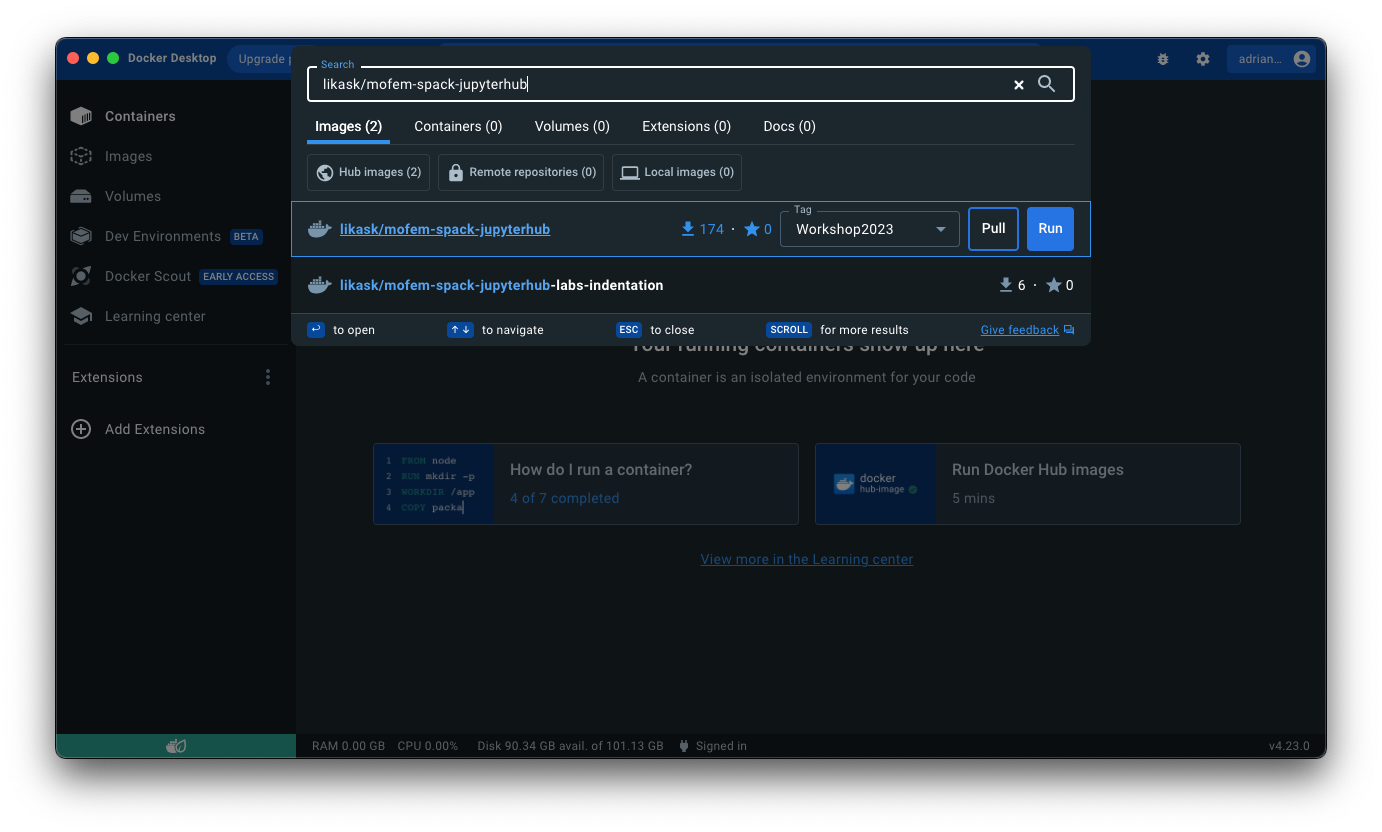Click the whale icon of labs-indentation result
Screen dimensions: 1382x832
pyautogui.click(x=320, y=285)
